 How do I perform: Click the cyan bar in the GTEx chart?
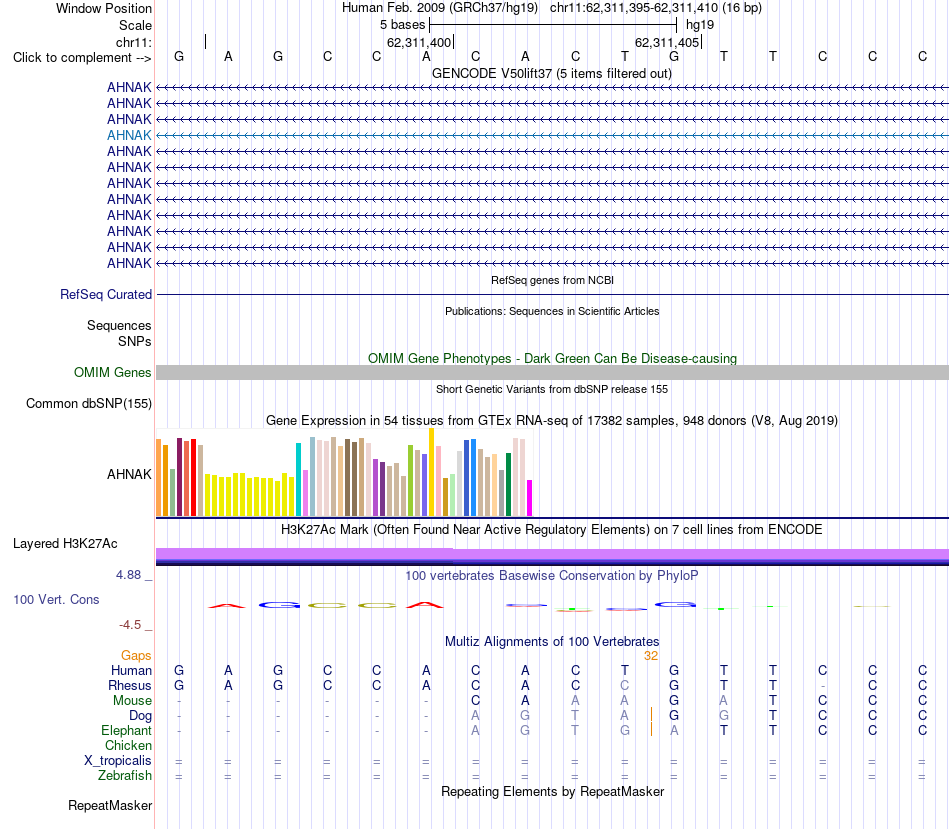[298, 480]
